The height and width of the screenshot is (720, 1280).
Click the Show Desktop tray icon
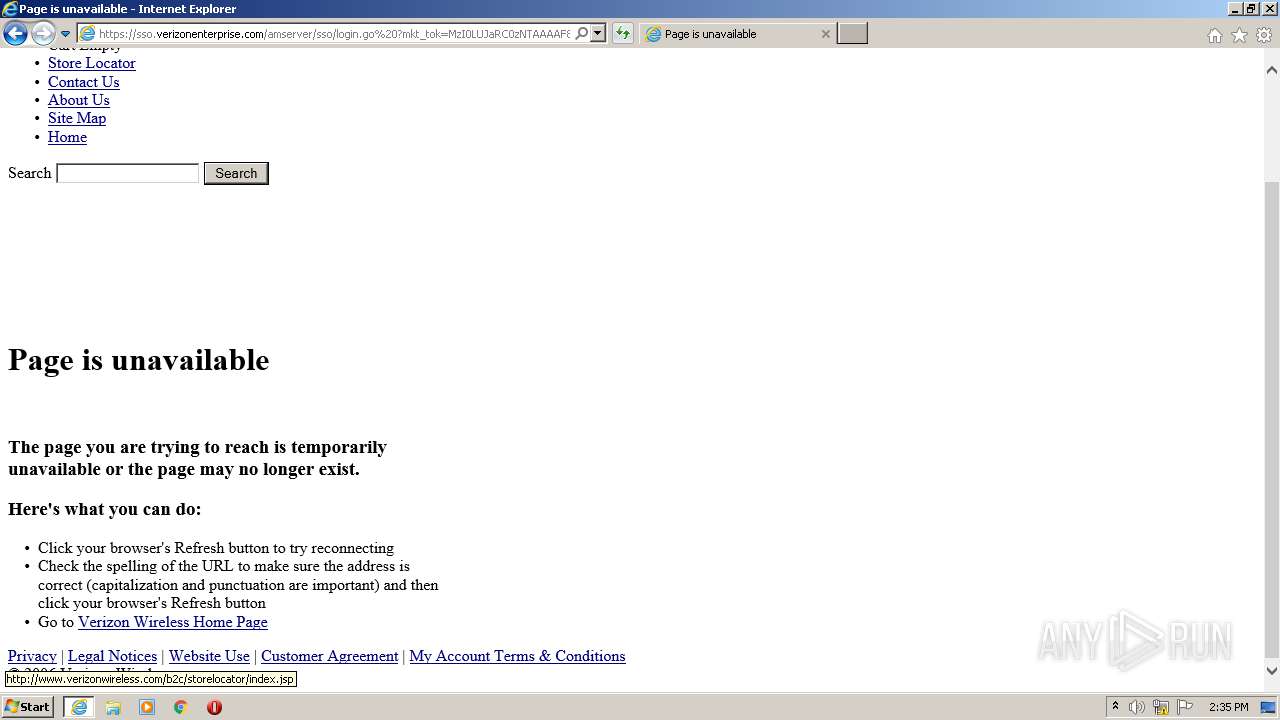1269,707
